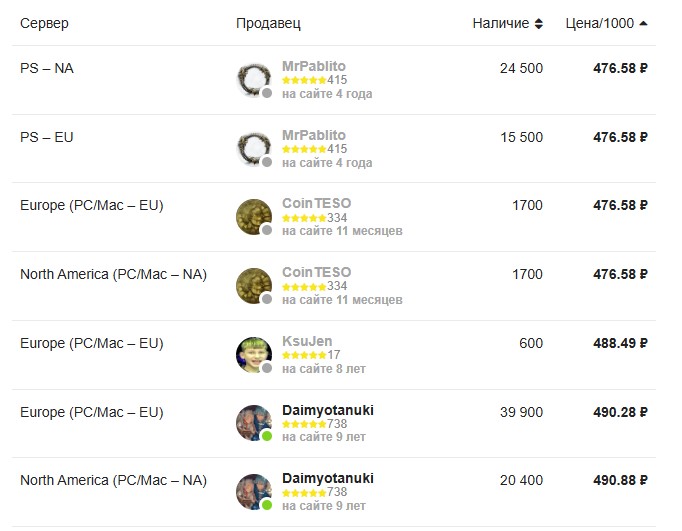
Task: Open Daimyotanuki name in 39 900 stock row
Action: pos(328,410)
